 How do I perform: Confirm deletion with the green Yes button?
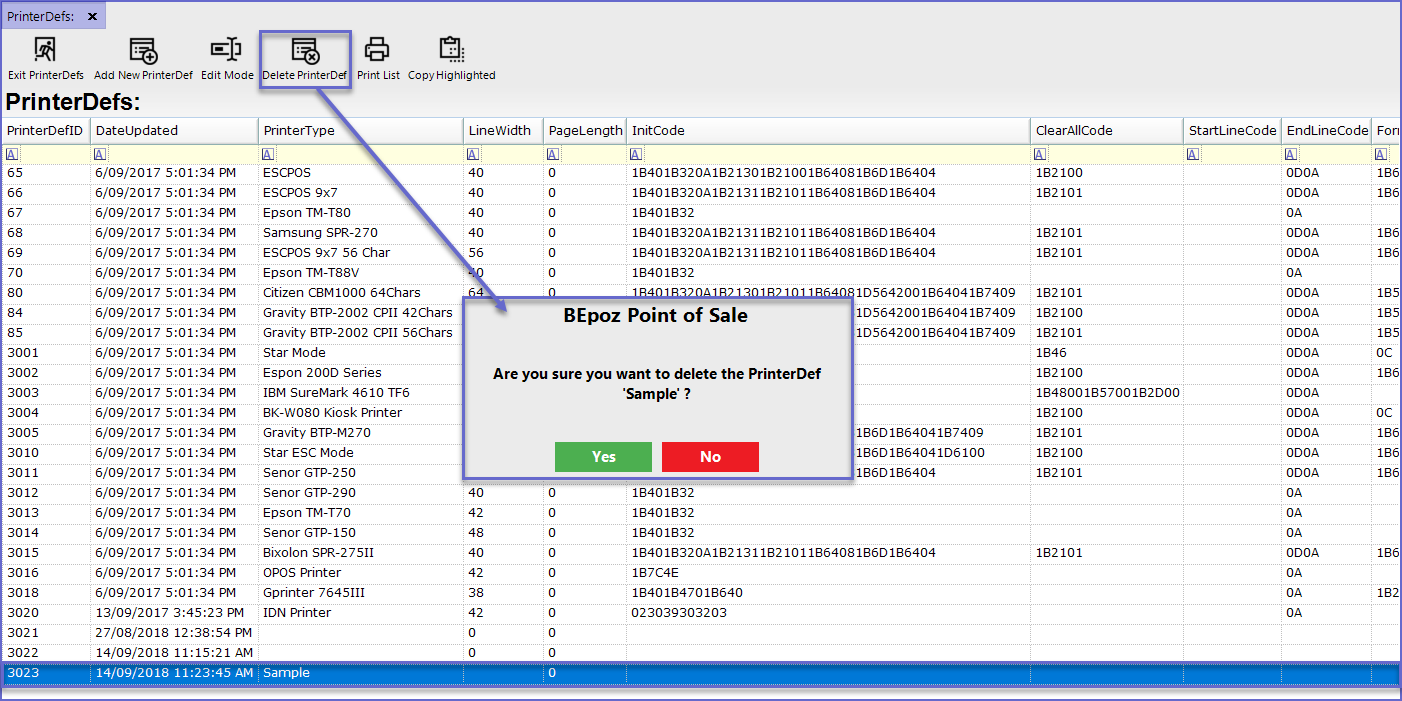tap(603, 457)
